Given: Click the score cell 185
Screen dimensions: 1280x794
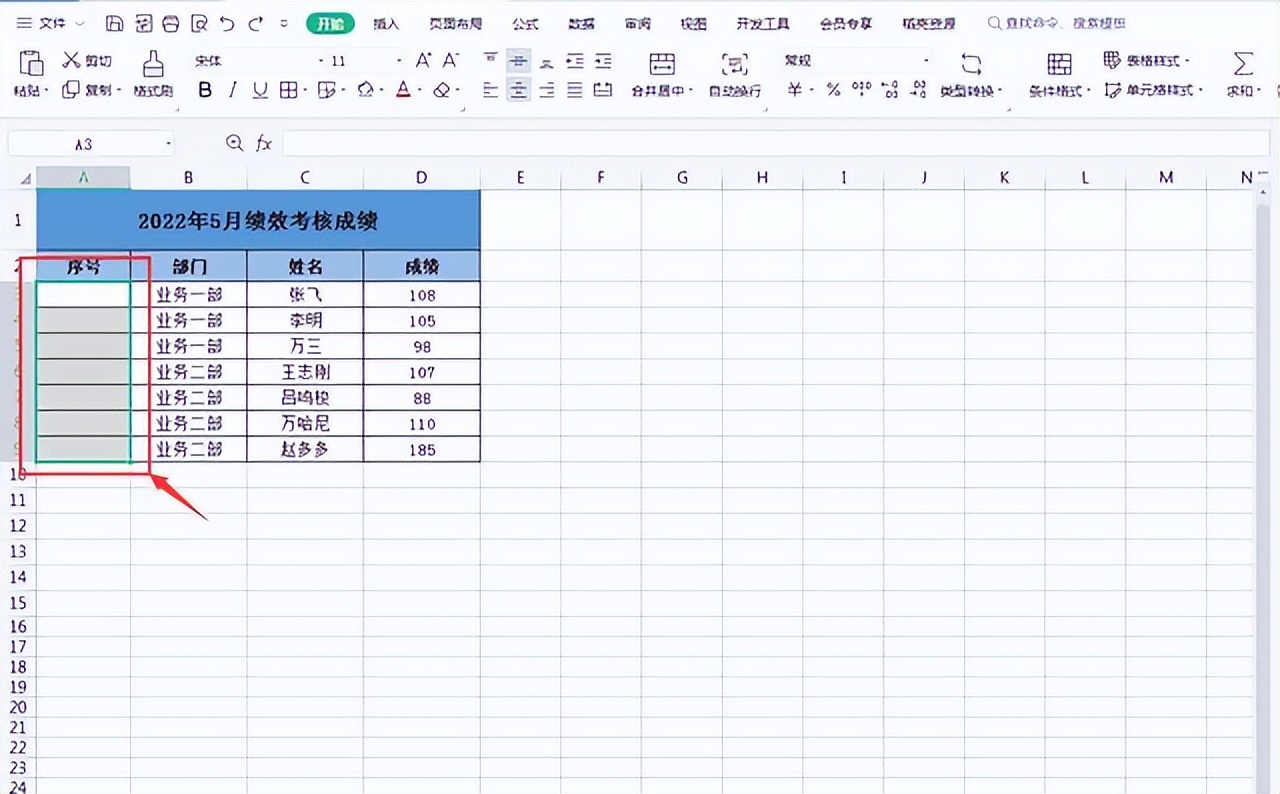Looking at the screenshot, I should point(422,450).
